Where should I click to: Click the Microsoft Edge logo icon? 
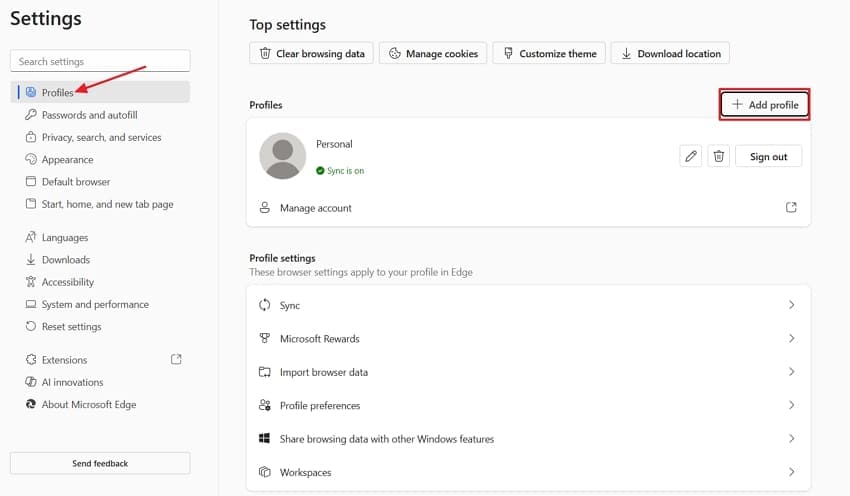pos(31,404)
